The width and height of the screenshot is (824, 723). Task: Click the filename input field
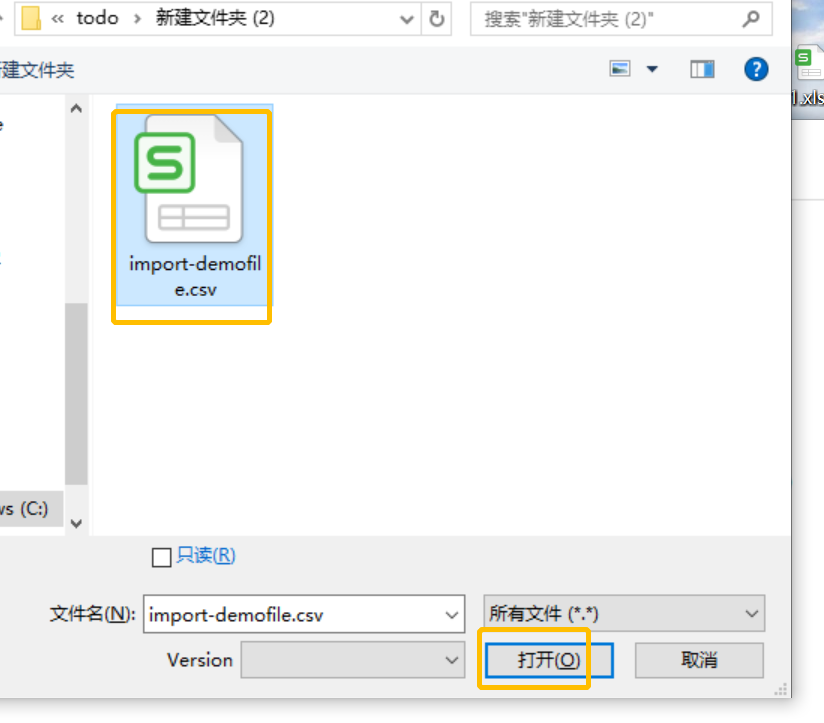point(304,614)
